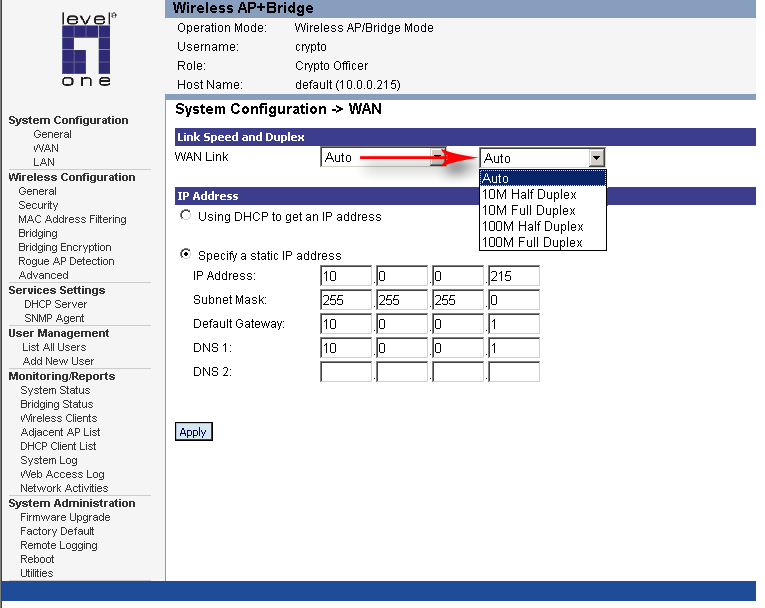Open Bridging Encryption settings
This screenshot has height=608, width=765.
[65, 247]
